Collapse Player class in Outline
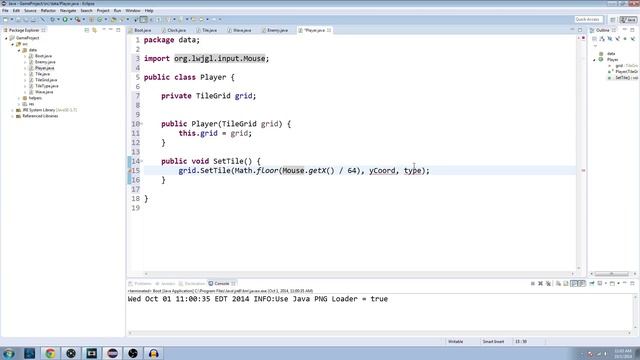 coord(595,60)
